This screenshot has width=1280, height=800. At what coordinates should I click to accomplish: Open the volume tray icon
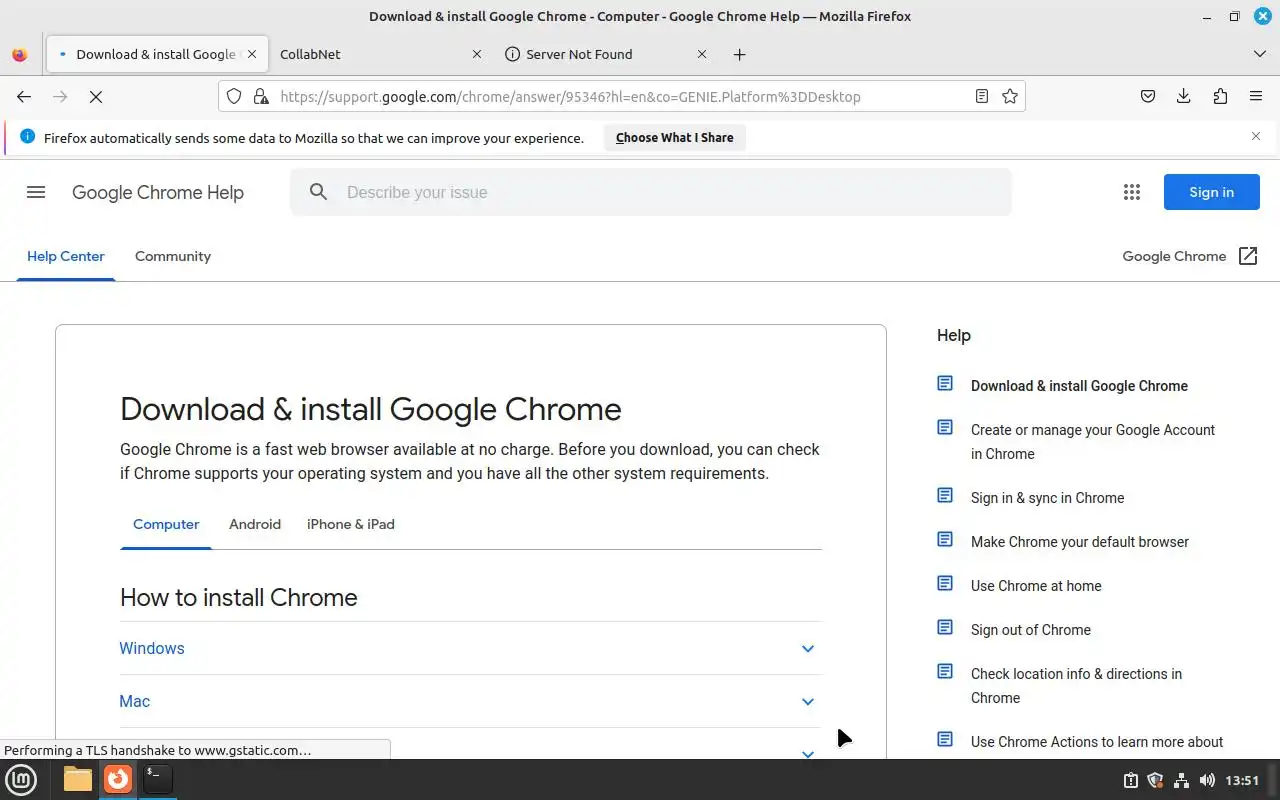click(x=1207, y=780)
